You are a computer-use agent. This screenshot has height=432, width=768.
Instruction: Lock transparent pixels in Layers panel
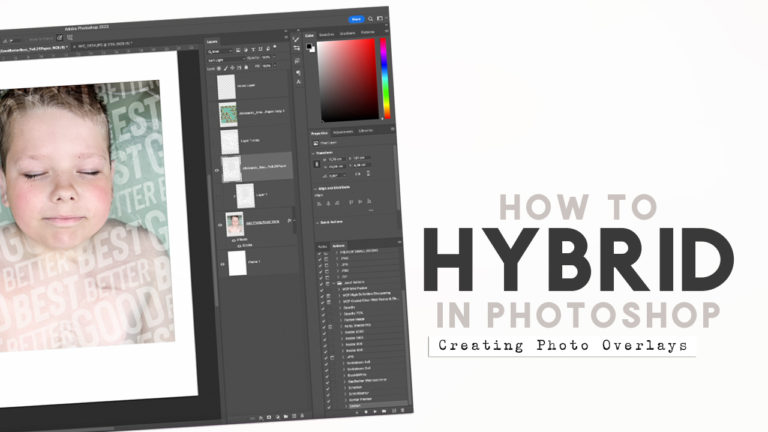point(219,69)
